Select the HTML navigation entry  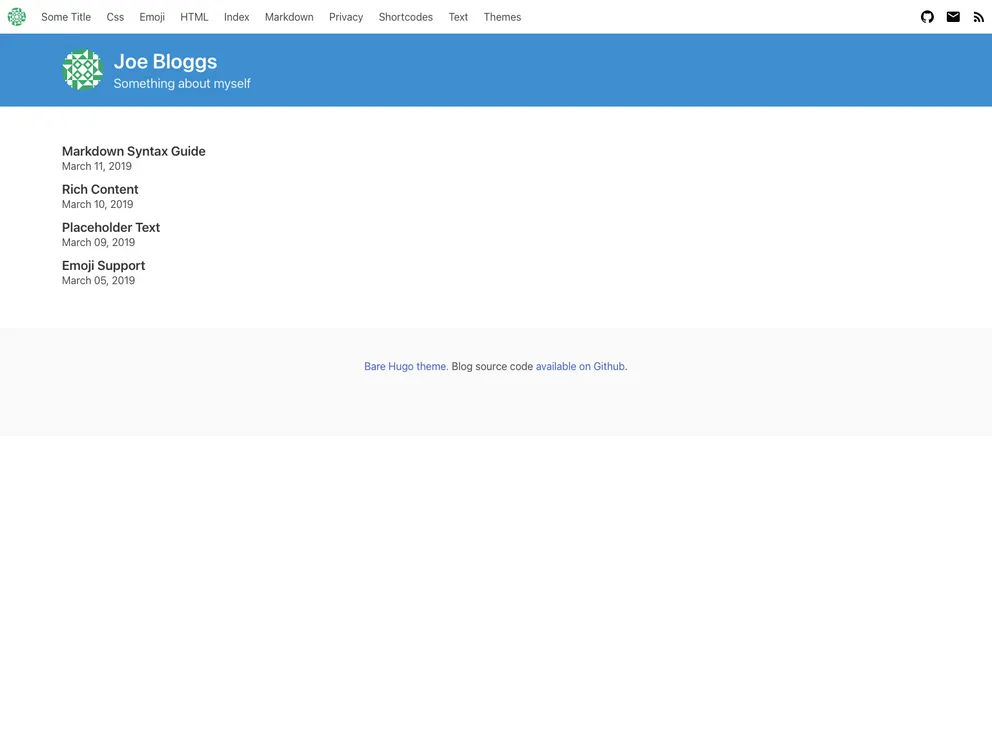(193, 17)
